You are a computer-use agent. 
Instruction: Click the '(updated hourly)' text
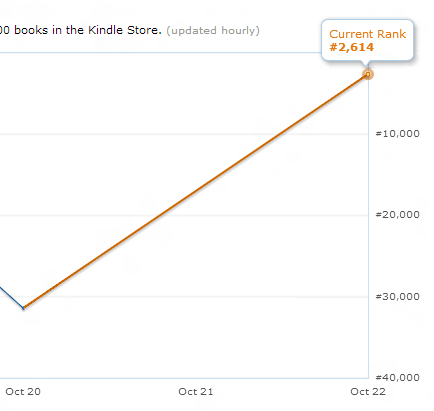213,31
